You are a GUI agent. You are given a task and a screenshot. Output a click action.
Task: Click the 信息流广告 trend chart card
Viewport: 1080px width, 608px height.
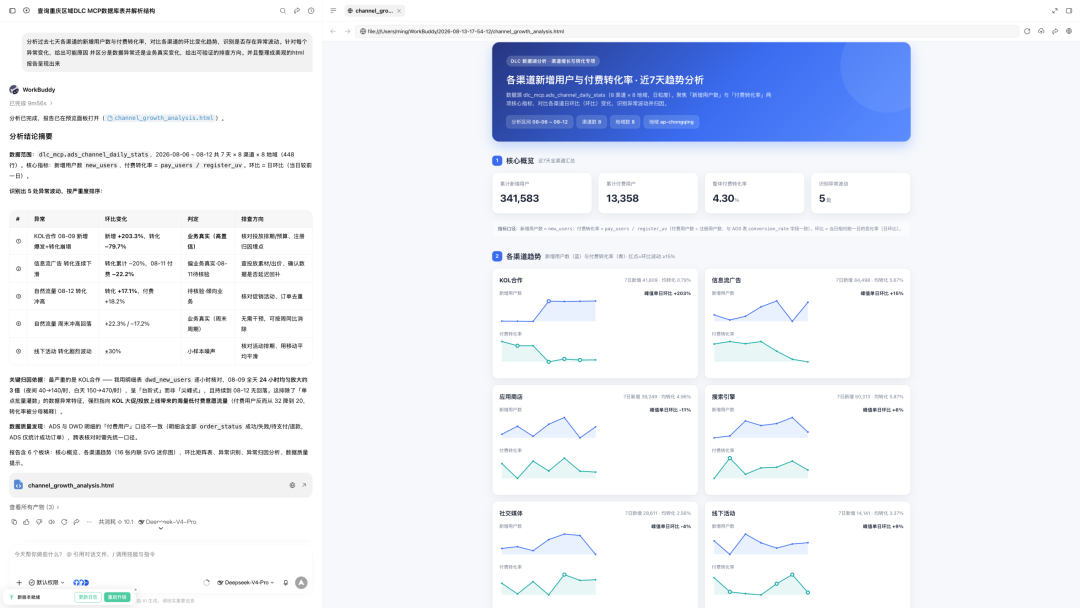[x=807, y=324]
